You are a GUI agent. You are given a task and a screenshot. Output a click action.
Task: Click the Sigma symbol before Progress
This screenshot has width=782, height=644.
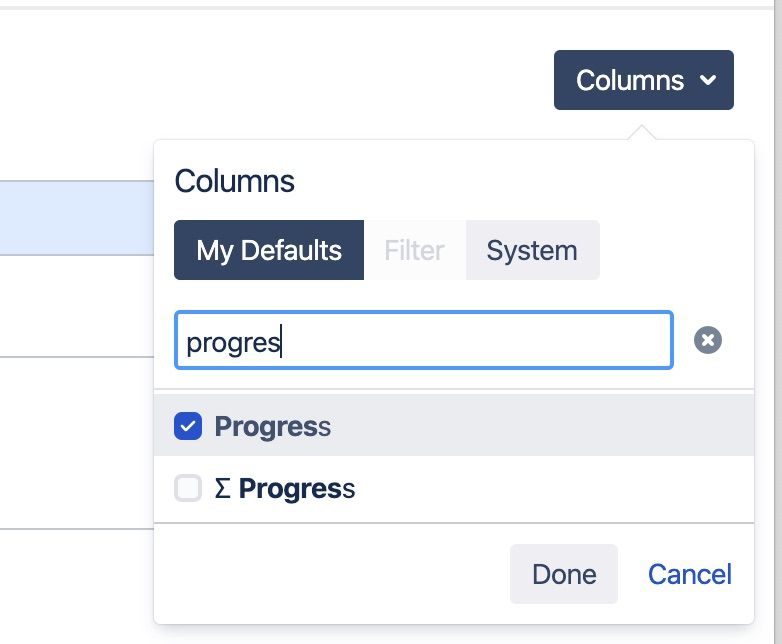pos(222,489)
